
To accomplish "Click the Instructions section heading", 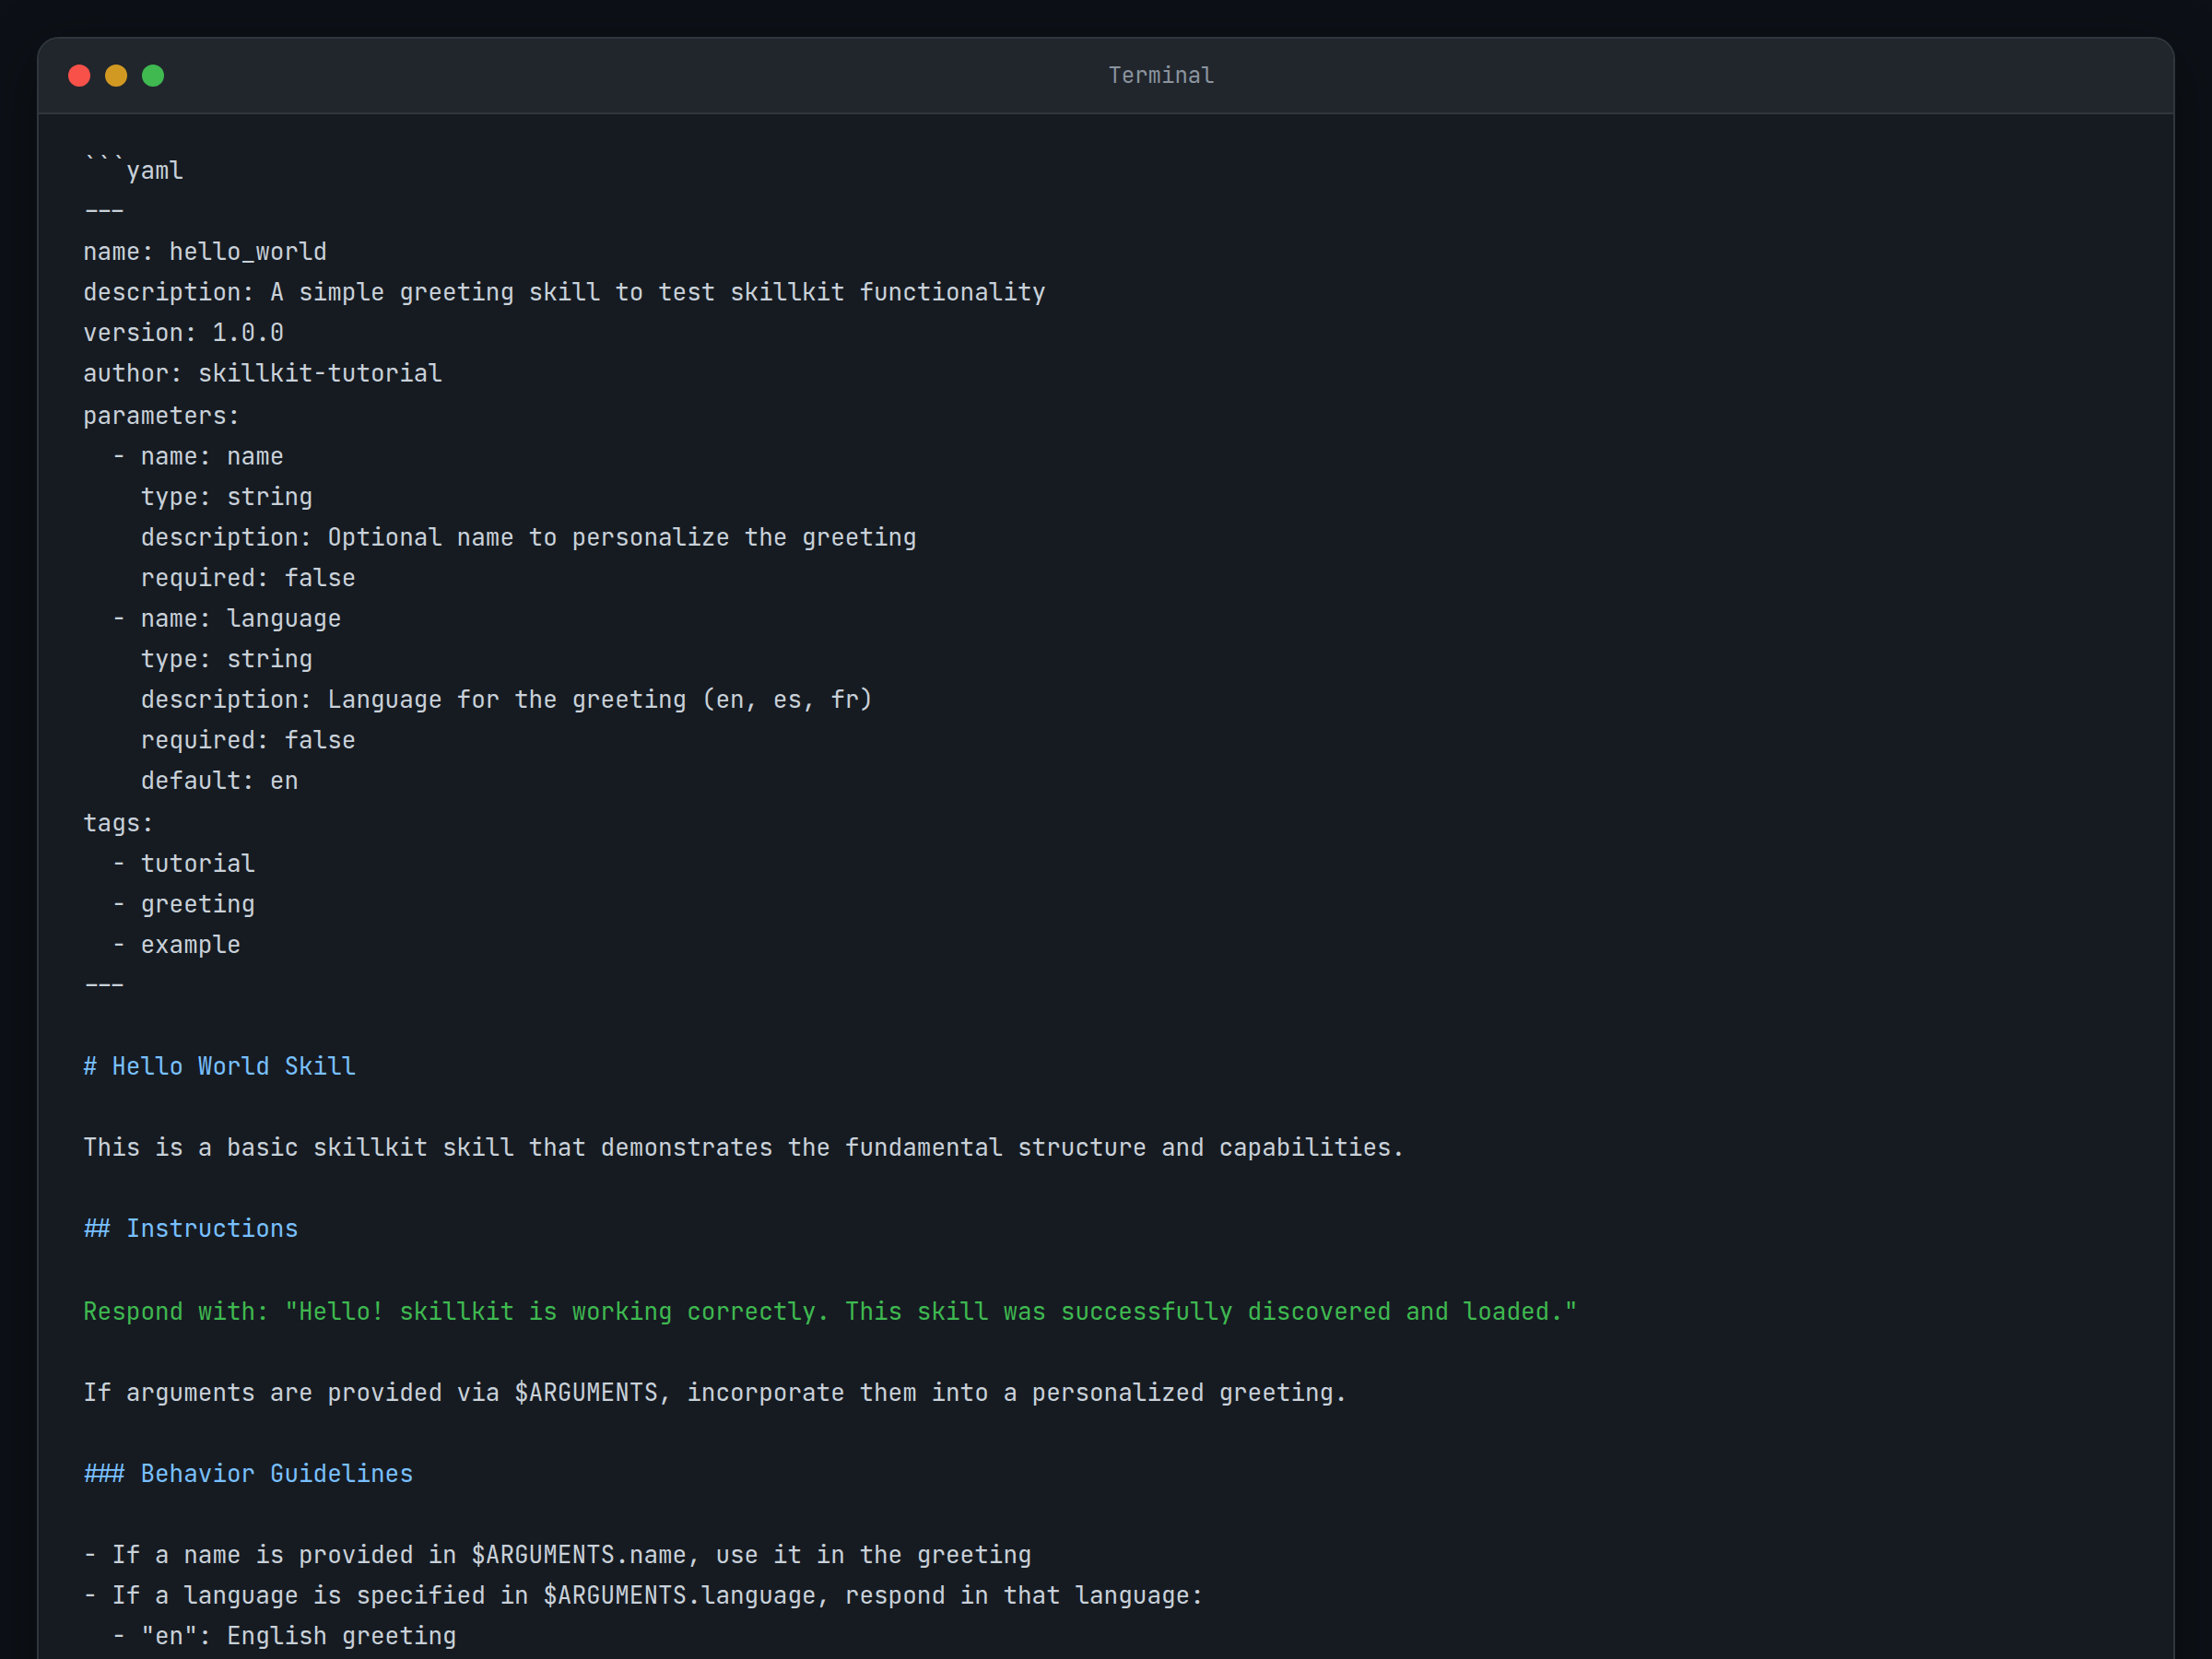I will coord(190,1228).
